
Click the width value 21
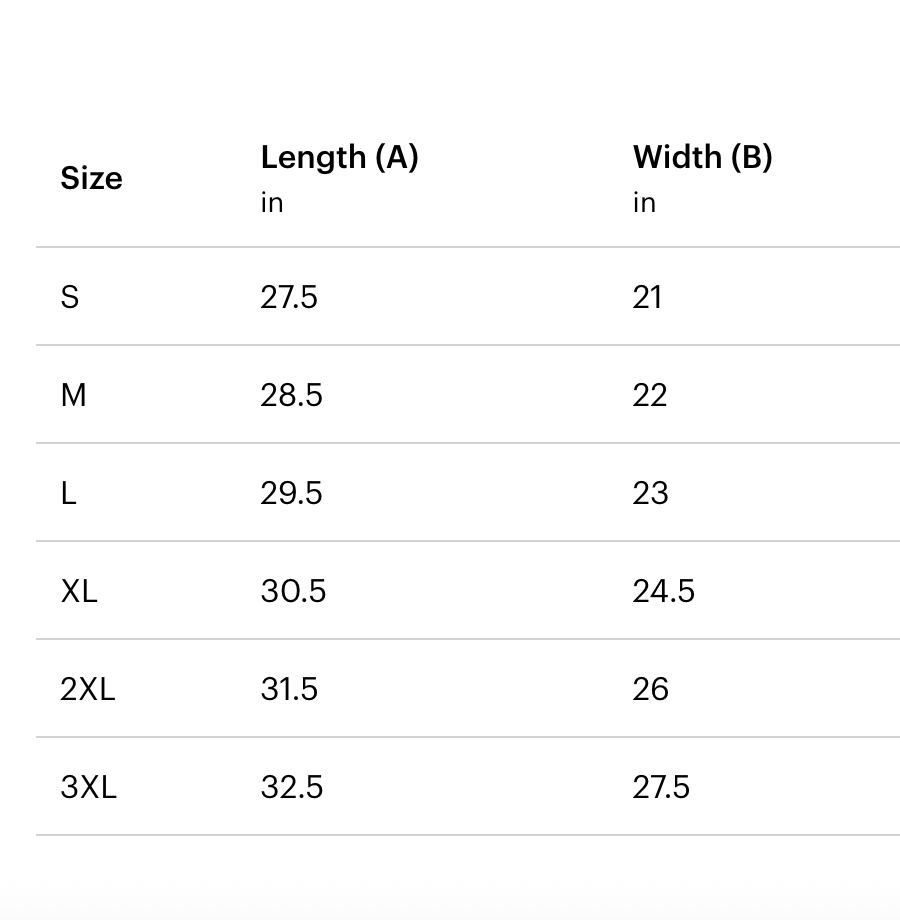(x=647, y=297)
